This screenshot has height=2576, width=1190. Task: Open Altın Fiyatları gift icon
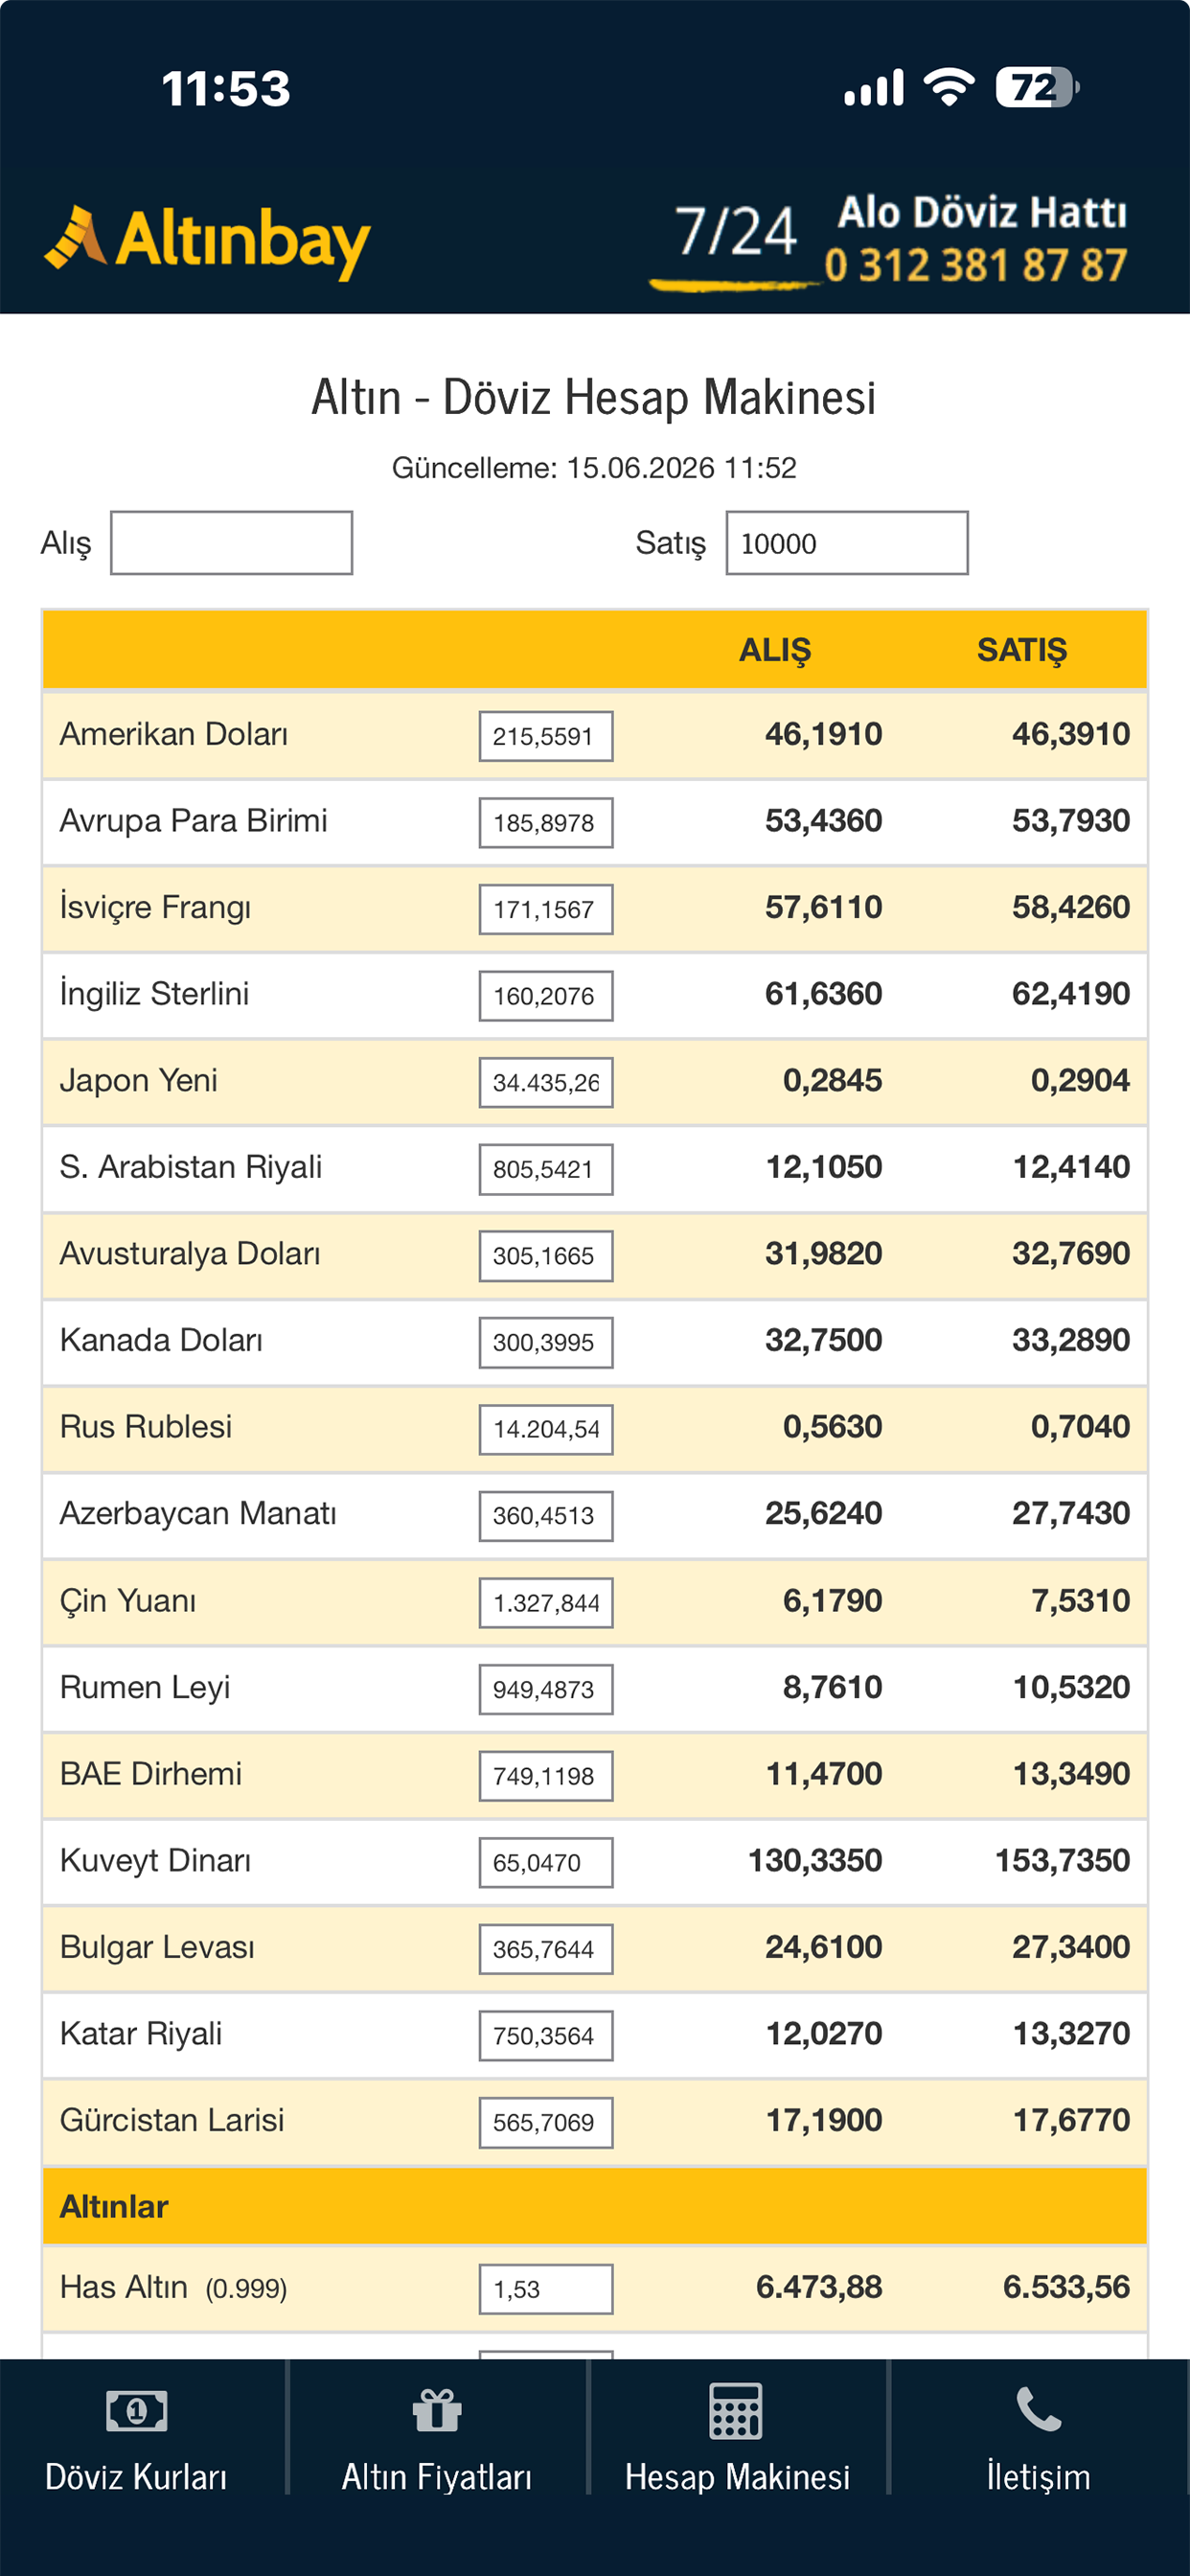click(x=437, y=2410)
